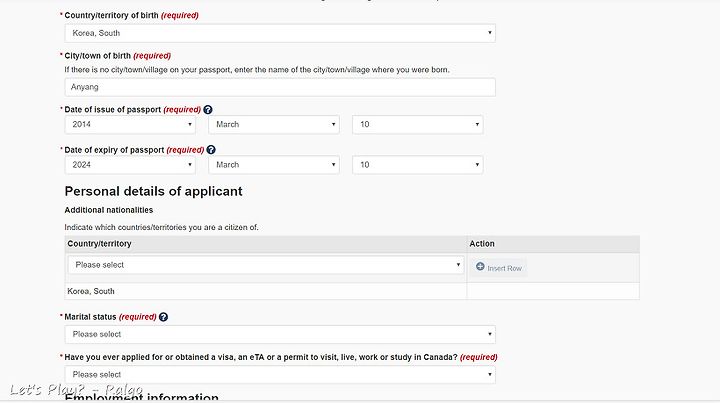Open passport issue month dropdown

tap(274, 124)
